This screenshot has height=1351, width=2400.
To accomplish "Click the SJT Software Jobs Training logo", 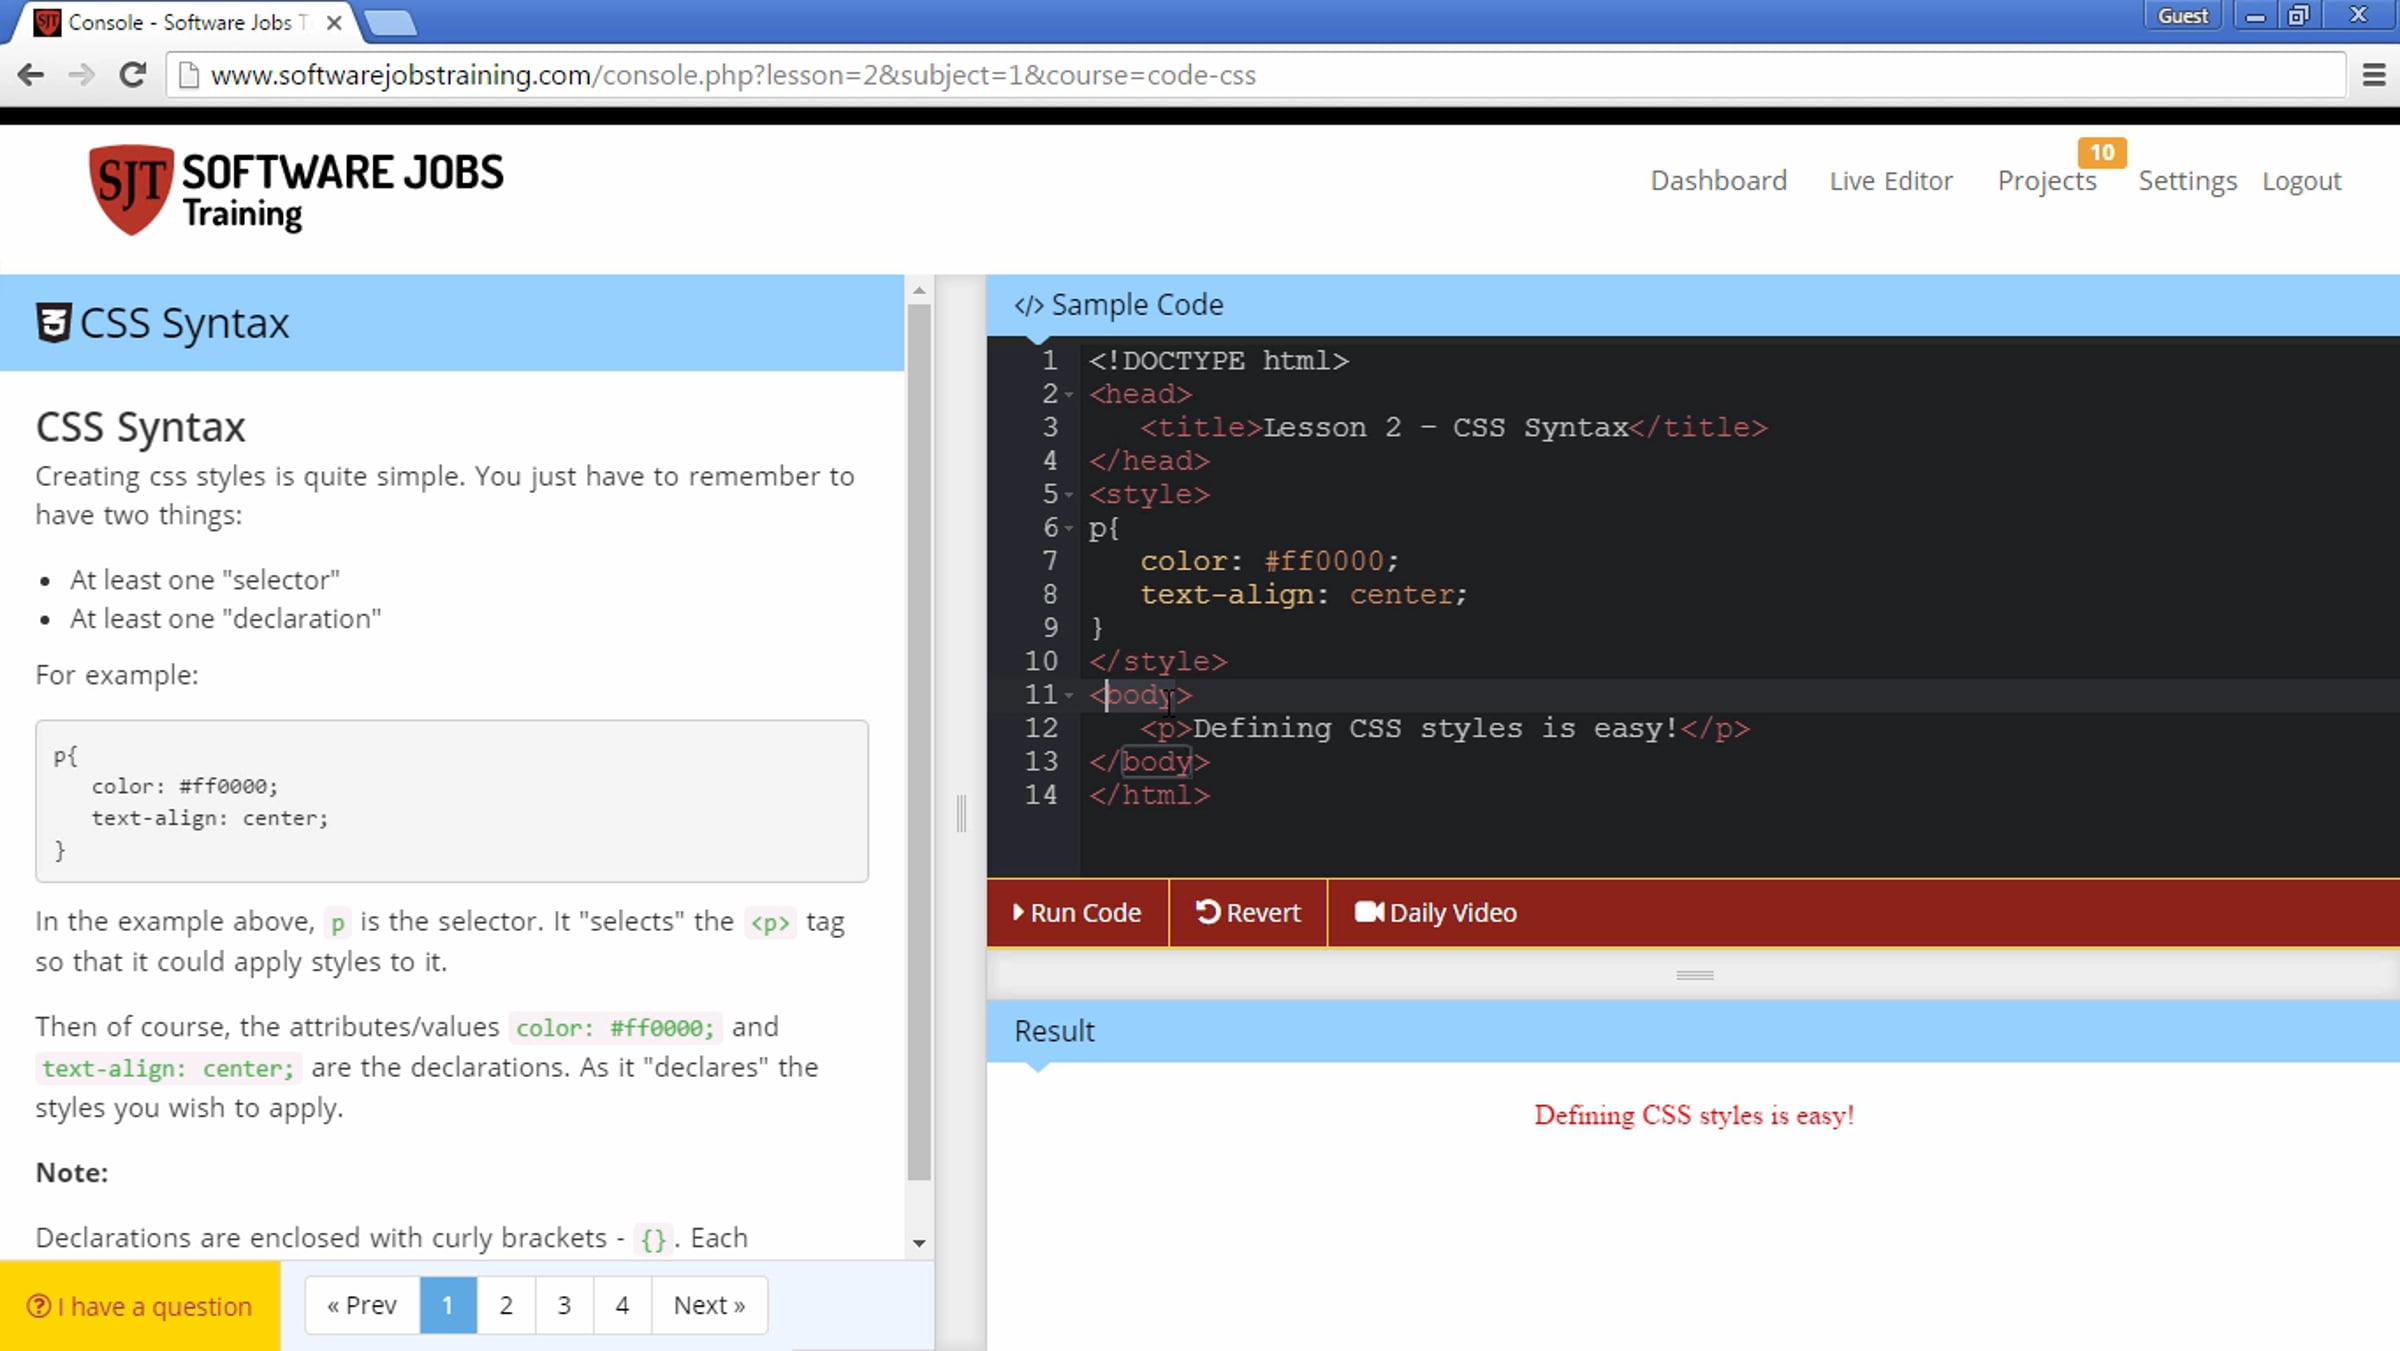I will click(296, 190).
